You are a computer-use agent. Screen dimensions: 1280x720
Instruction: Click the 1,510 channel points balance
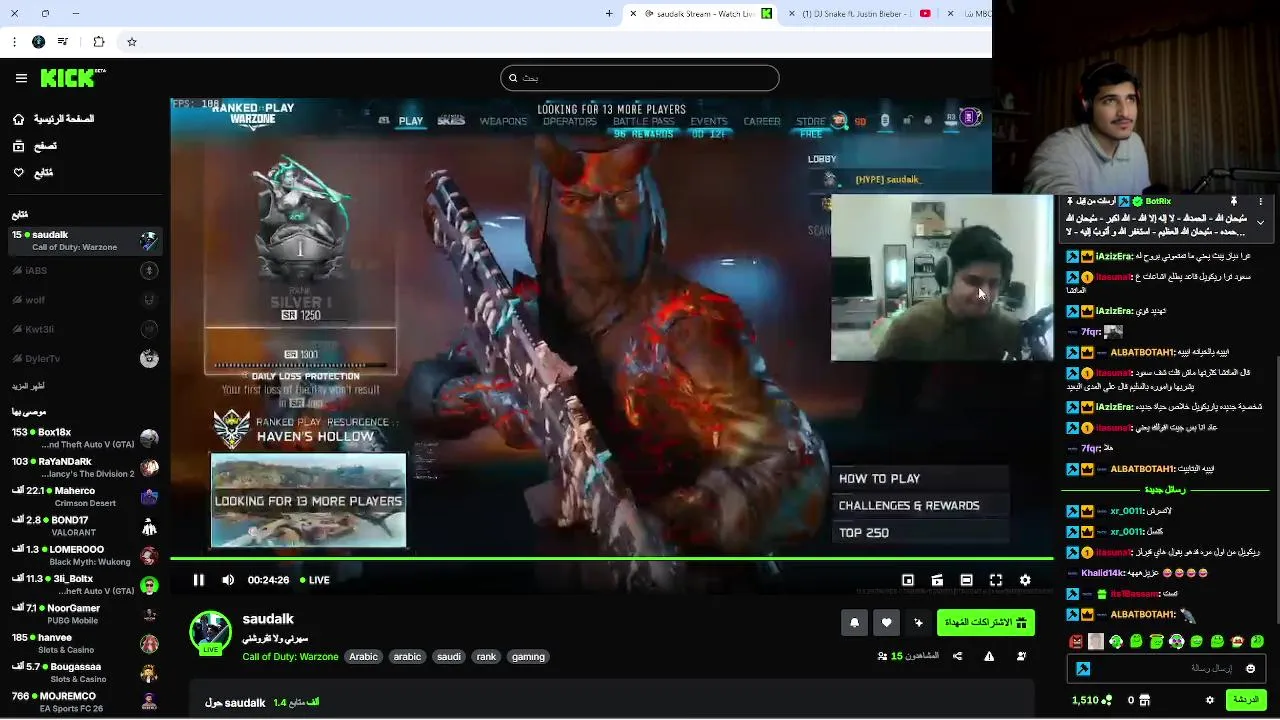click(x=1091, y=700)
